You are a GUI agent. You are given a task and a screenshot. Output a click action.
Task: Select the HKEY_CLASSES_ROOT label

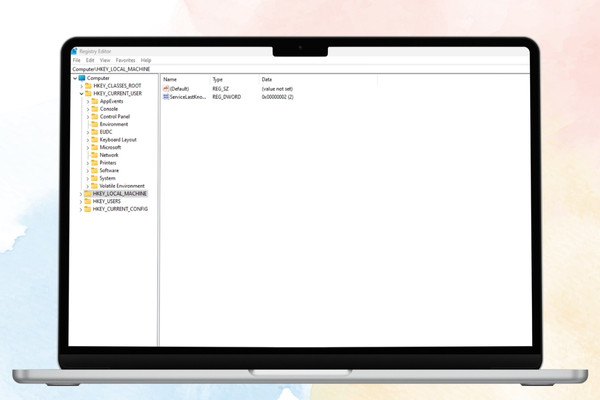(117, 86)
